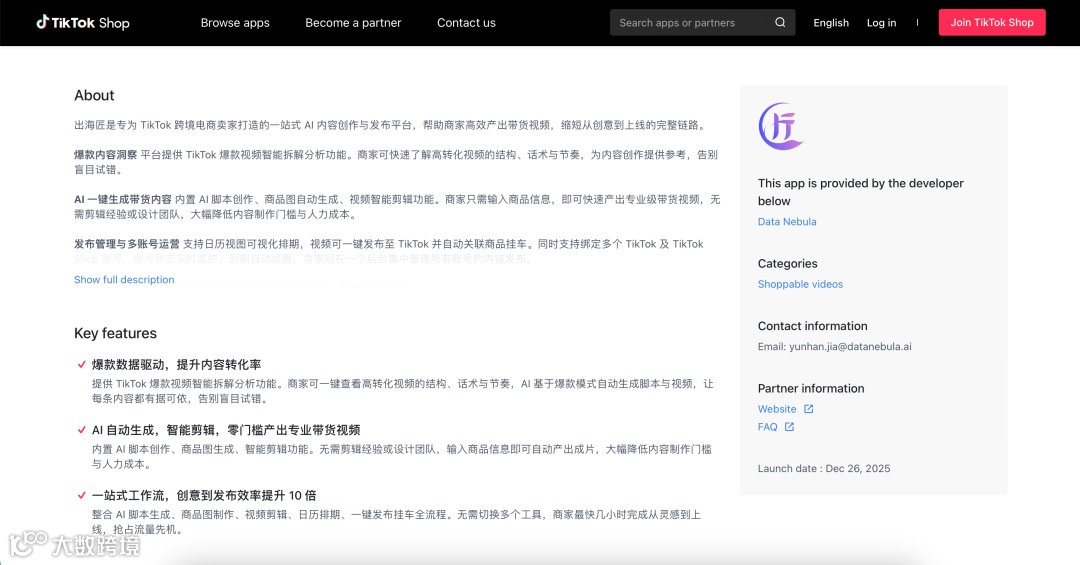Click the Key features heading

(x=115, y=333)
